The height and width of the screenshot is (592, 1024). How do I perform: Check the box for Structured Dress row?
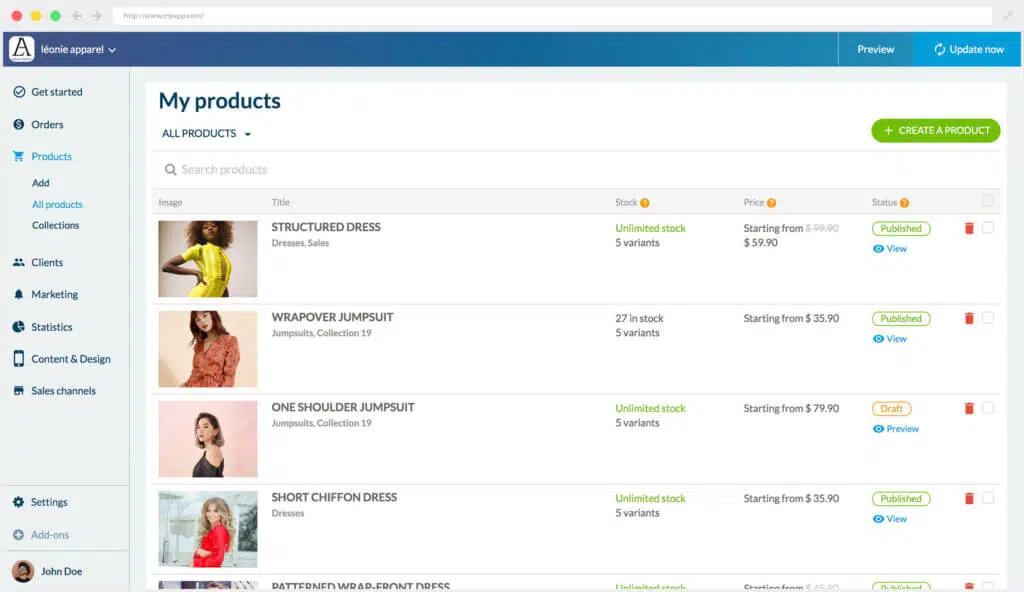coord(988,228)
